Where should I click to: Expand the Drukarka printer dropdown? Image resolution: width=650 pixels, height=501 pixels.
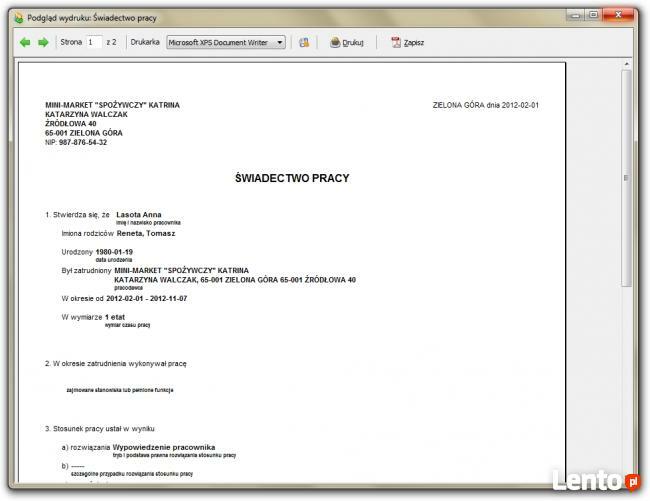point(279,43)
